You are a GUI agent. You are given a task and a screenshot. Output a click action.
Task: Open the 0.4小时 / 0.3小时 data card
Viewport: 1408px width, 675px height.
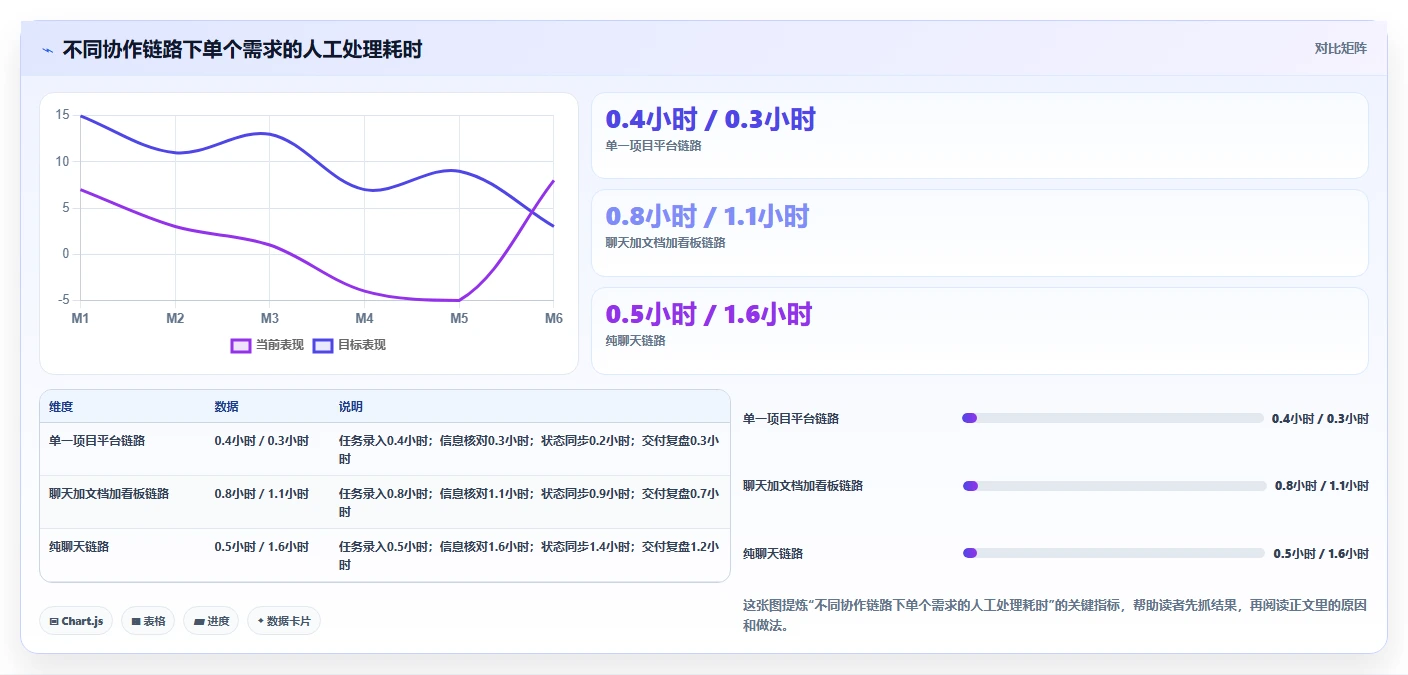(979, 136)
